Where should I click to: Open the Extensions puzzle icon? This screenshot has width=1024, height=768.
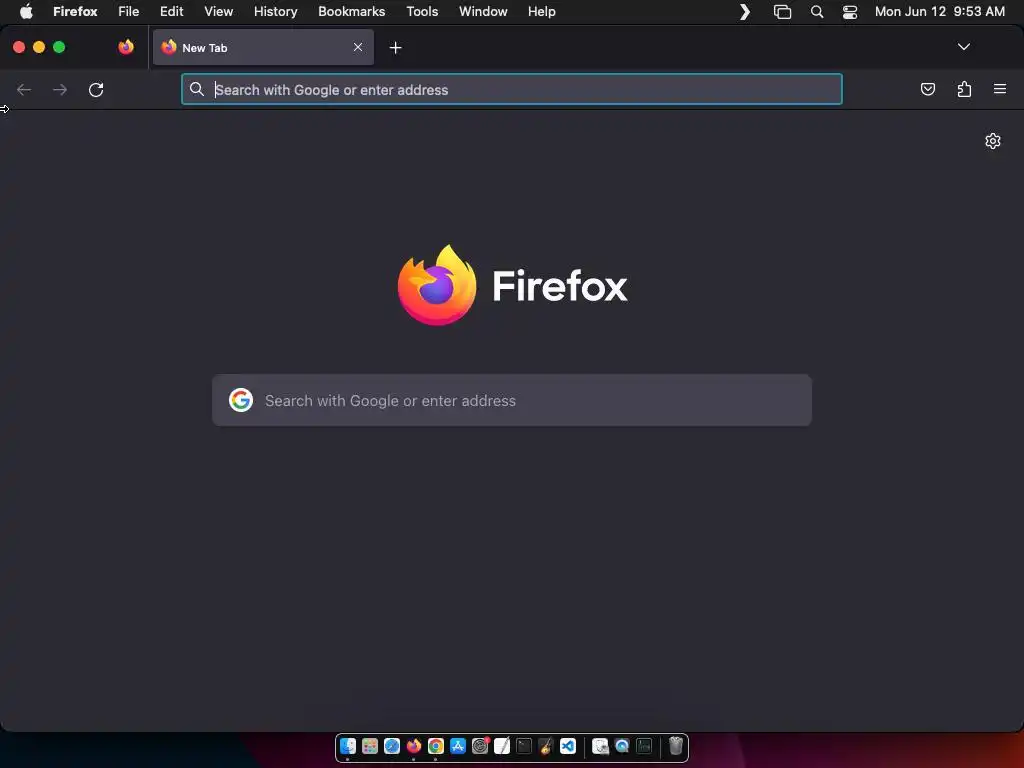point(964,89)
